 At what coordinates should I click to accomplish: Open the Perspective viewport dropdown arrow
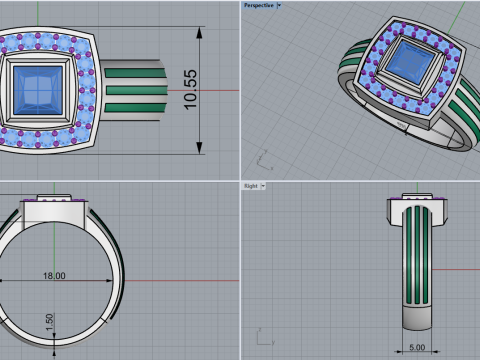279,5
